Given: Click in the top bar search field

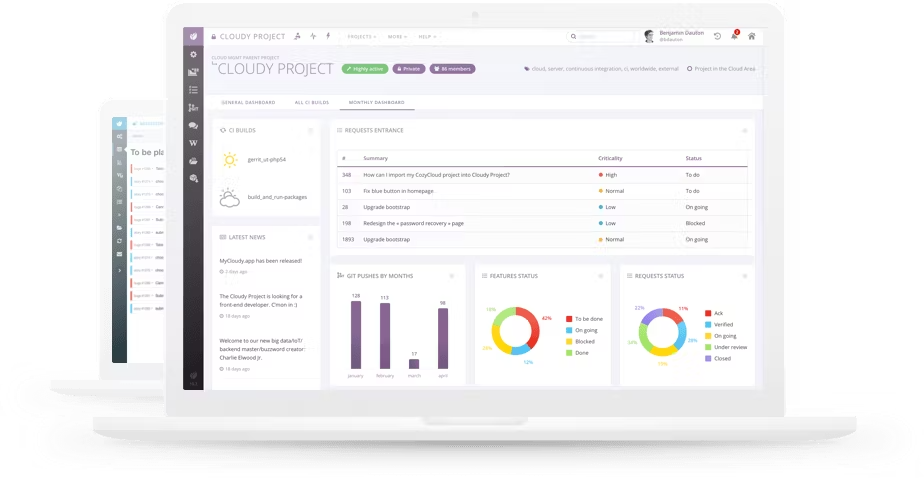Looking at the screenshot, I should pos(601,37).
